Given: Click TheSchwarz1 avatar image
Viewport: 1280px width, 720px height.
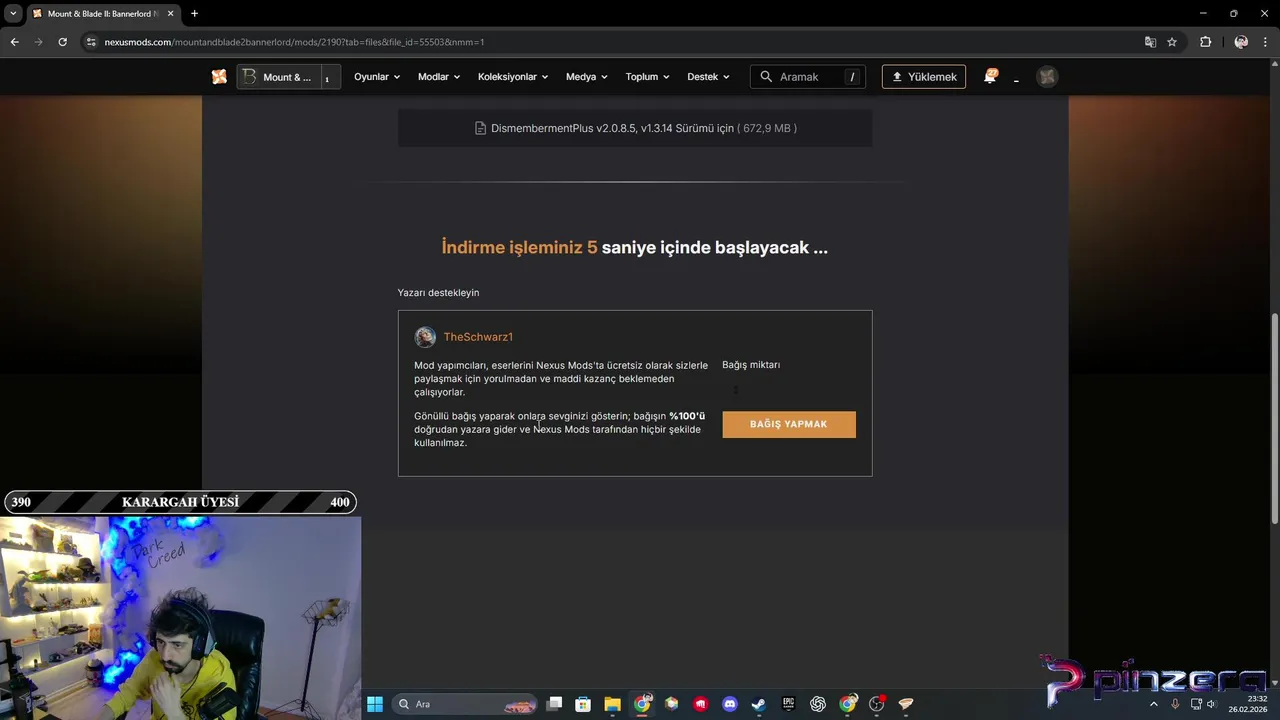Looking at the screenshot, I should tap(425, 337).
